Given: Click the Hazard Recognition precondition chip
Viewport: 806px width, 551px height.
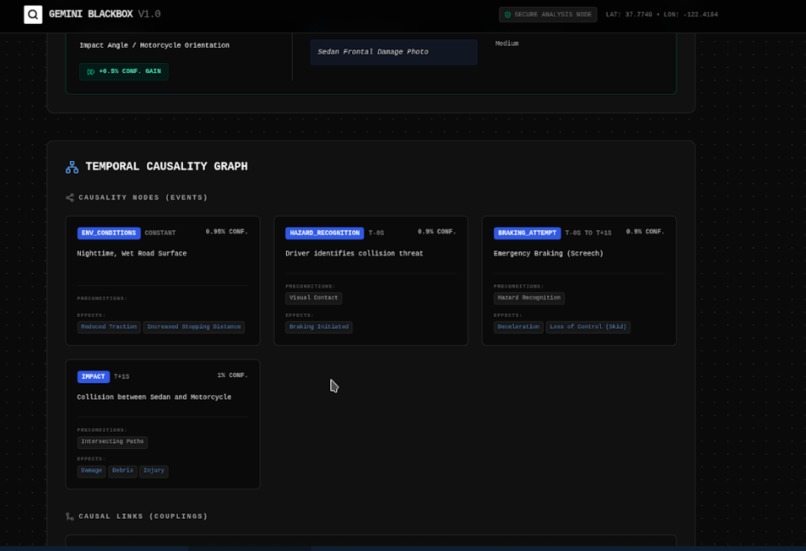Looking at the screenshot, I should click(529, 298).
